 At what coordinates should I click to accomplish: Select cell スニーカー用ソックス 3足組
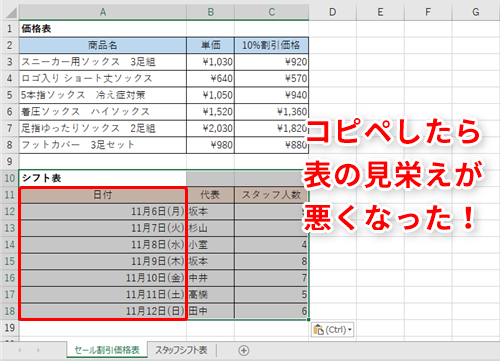(103, 62)
